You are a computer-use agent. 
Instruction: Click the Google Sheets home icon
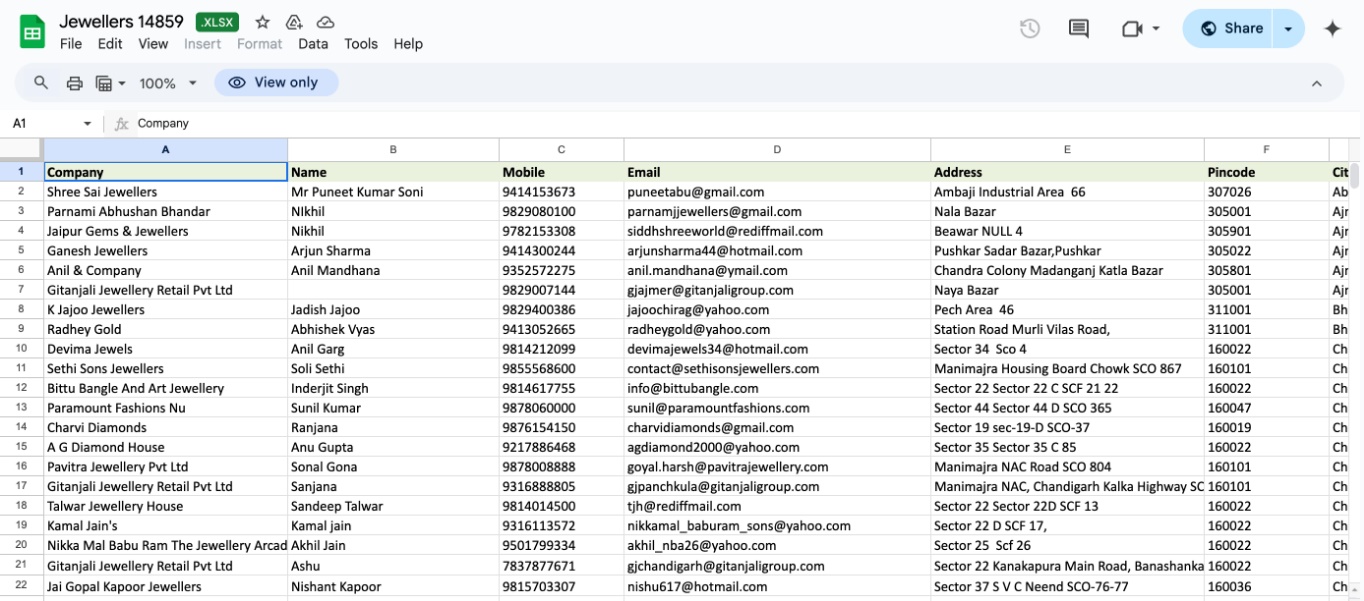pyautogui.click(x=33, y=31)
